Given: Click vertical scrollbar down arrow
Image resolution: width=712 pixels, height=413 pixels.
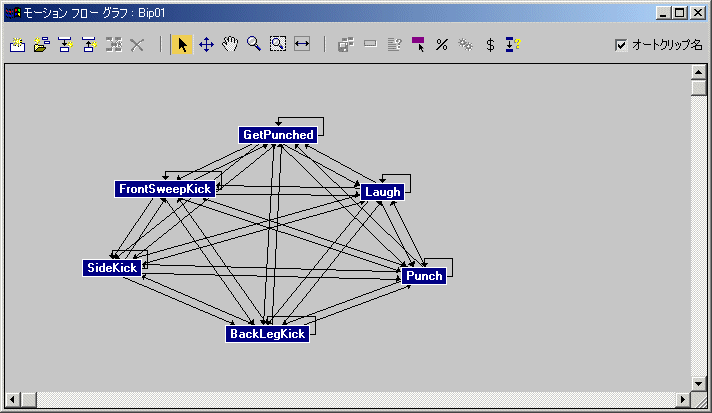Looking at the screenshot, I should click(698, 384).
